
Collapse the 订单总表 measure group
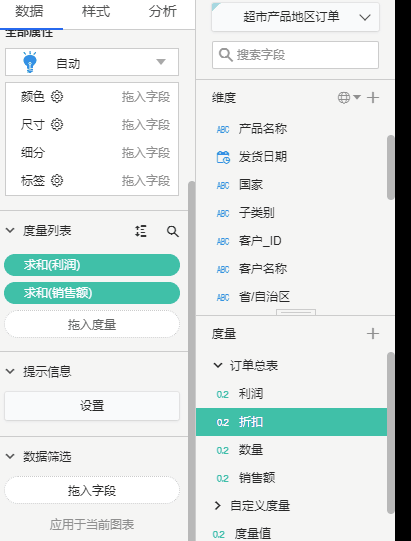click(218, 365)
